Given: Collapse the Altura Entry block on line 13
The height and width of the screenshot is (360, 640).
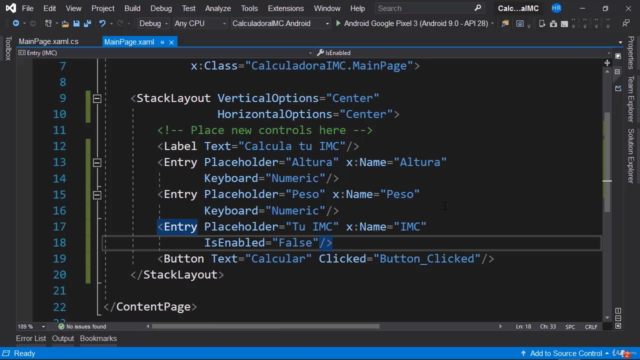Looking at the screenshot, I should pos(97,162).
